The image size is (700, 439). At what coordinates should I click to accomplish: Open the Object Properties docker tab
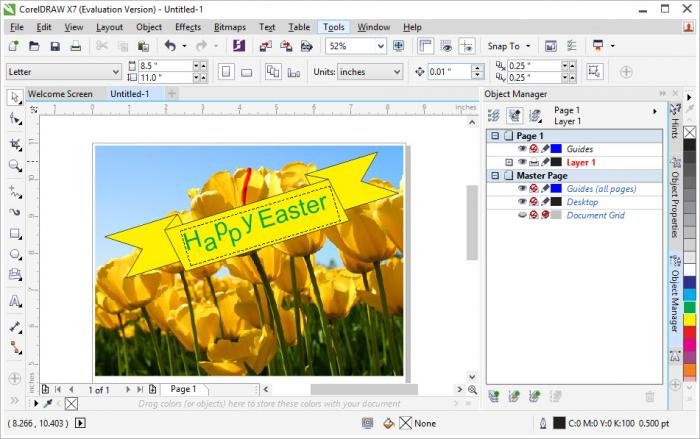coord(675,198)
